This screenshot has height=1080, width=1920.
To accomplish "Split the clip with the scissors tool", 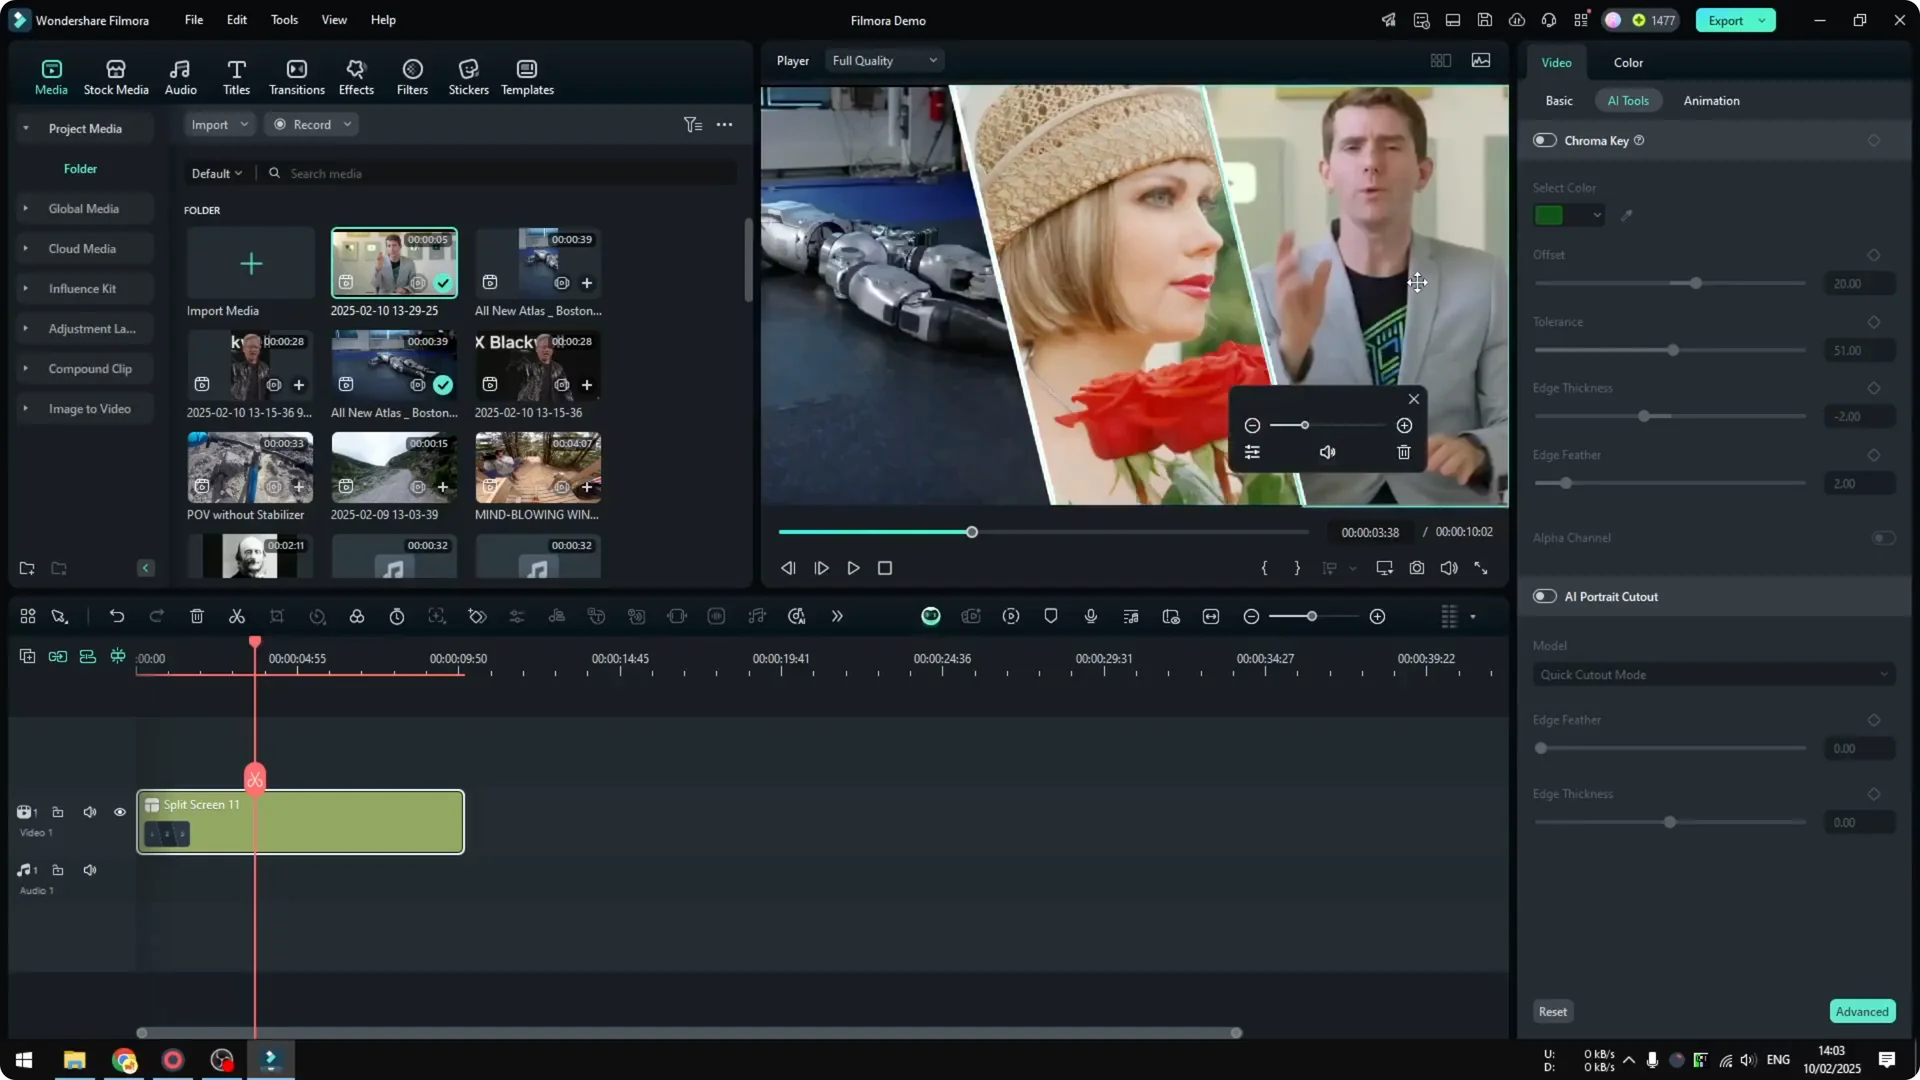I will (x=237, y=616).
